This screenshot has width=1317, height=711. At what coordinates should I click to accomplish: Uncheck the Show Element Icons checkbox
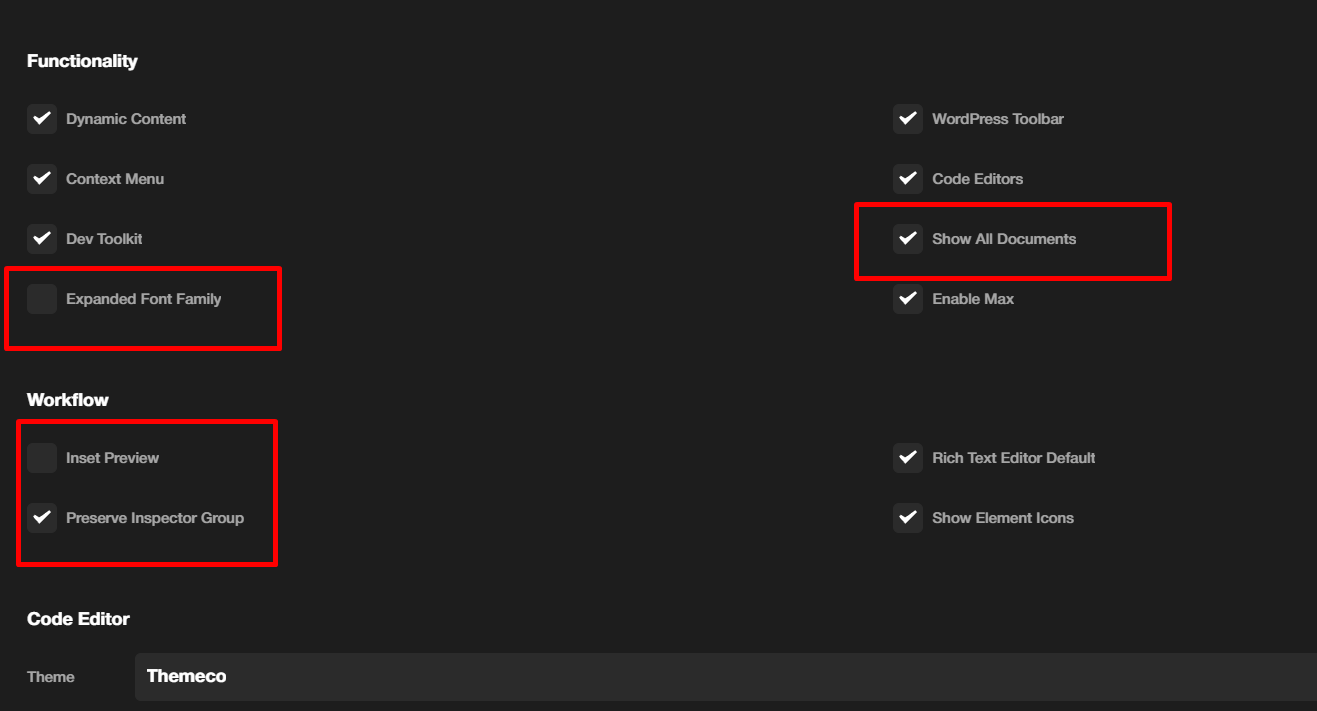[x=908, y=518]
